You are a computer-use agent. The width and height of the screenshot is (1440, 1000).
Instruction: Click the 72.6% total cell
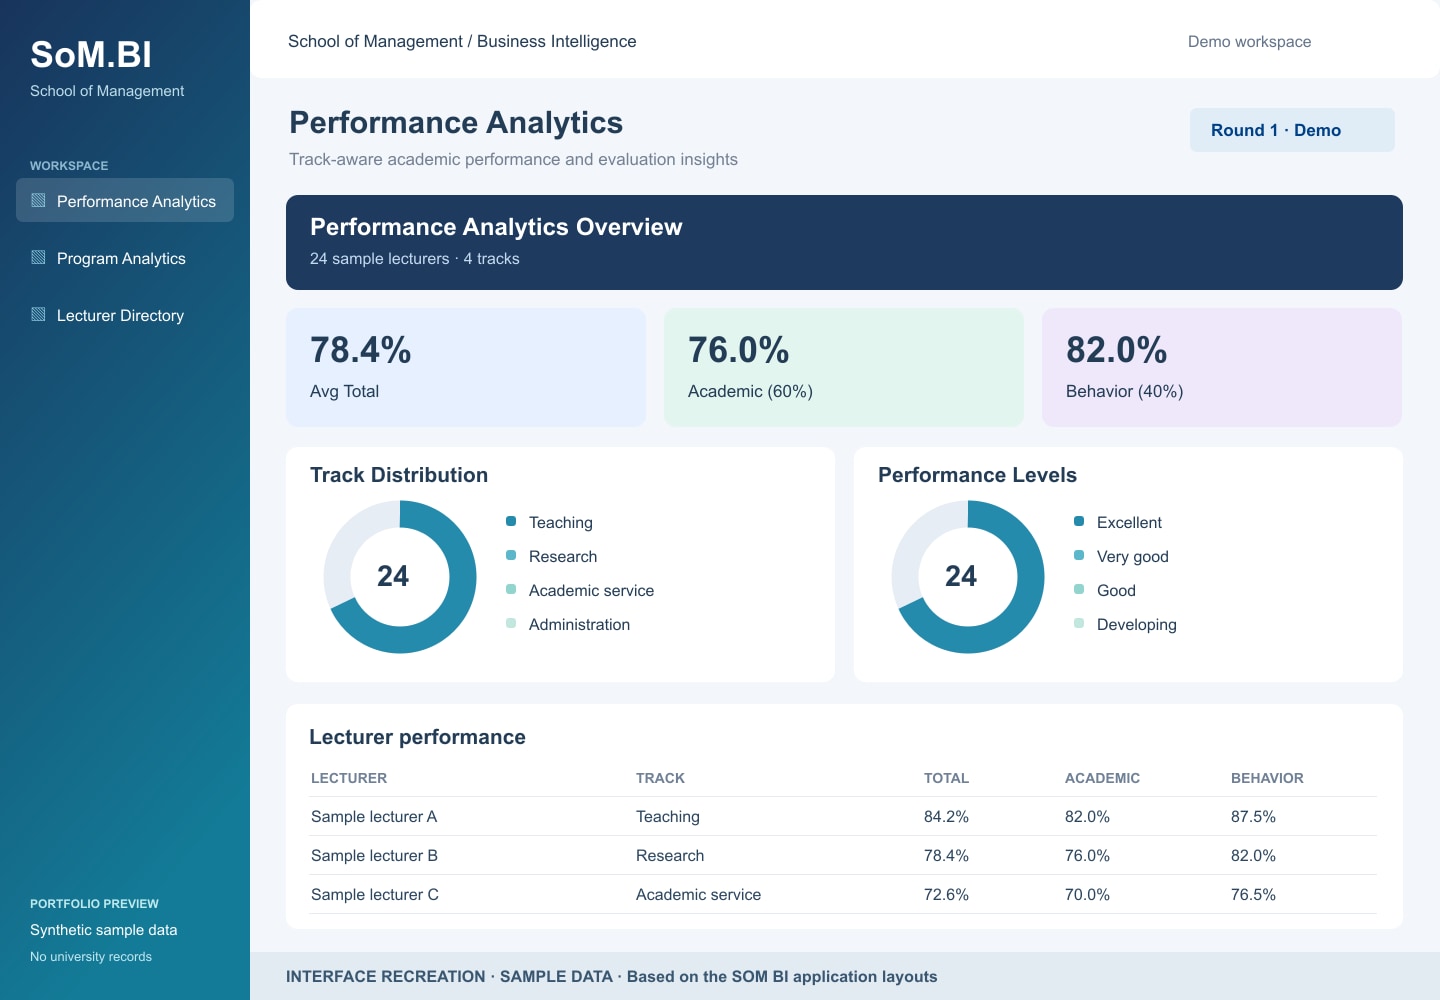click(946, 894)
